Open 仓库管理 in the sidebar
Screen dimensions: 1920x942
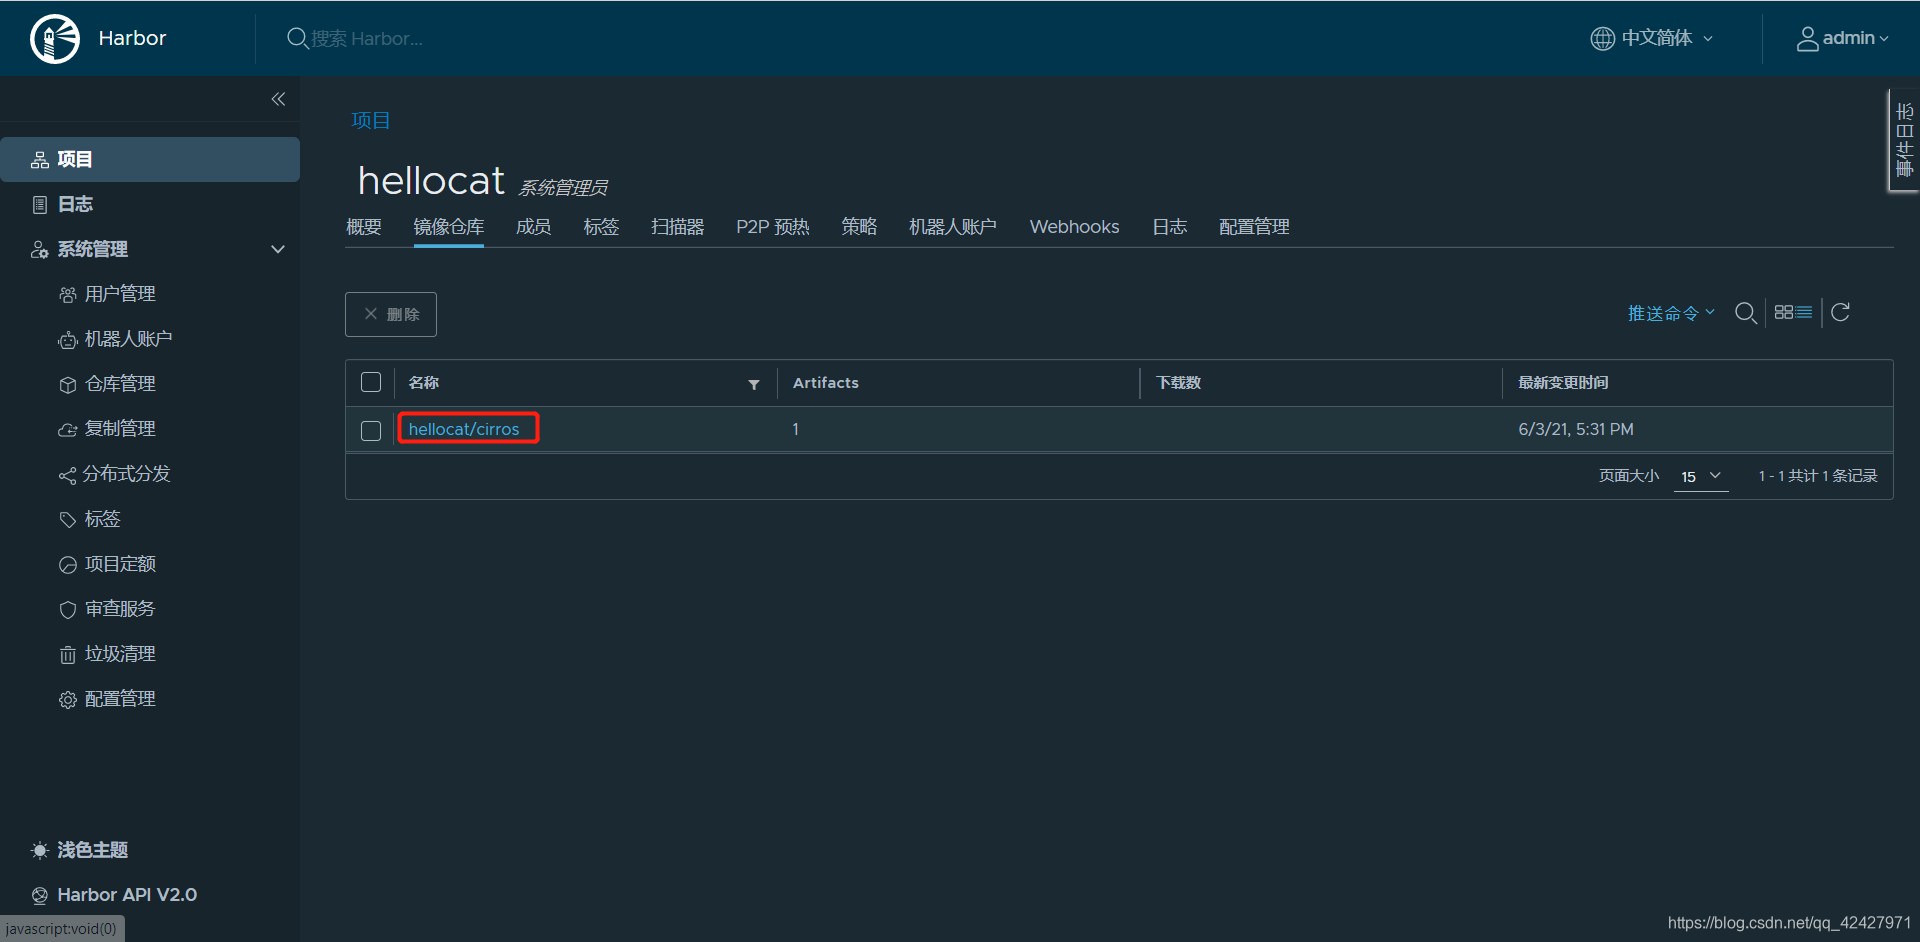[120, 384]
